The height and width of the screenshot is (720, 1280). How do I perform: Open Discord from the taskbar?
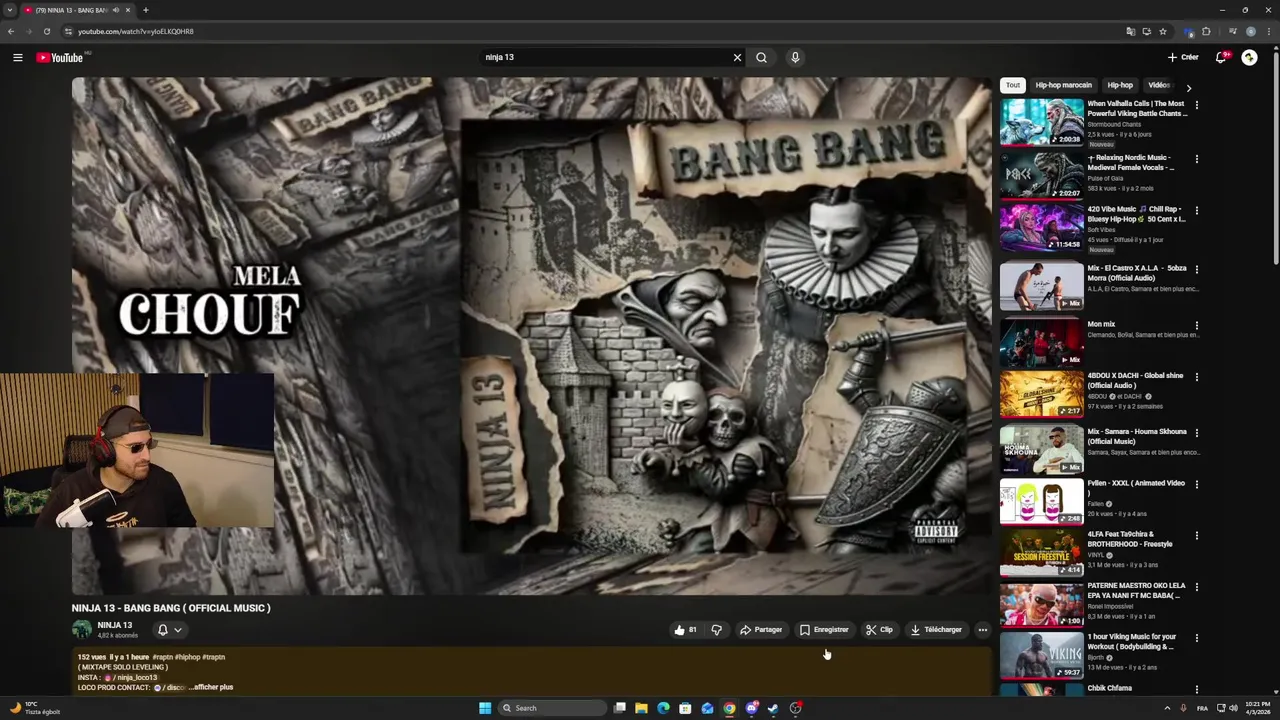point(751,708)
